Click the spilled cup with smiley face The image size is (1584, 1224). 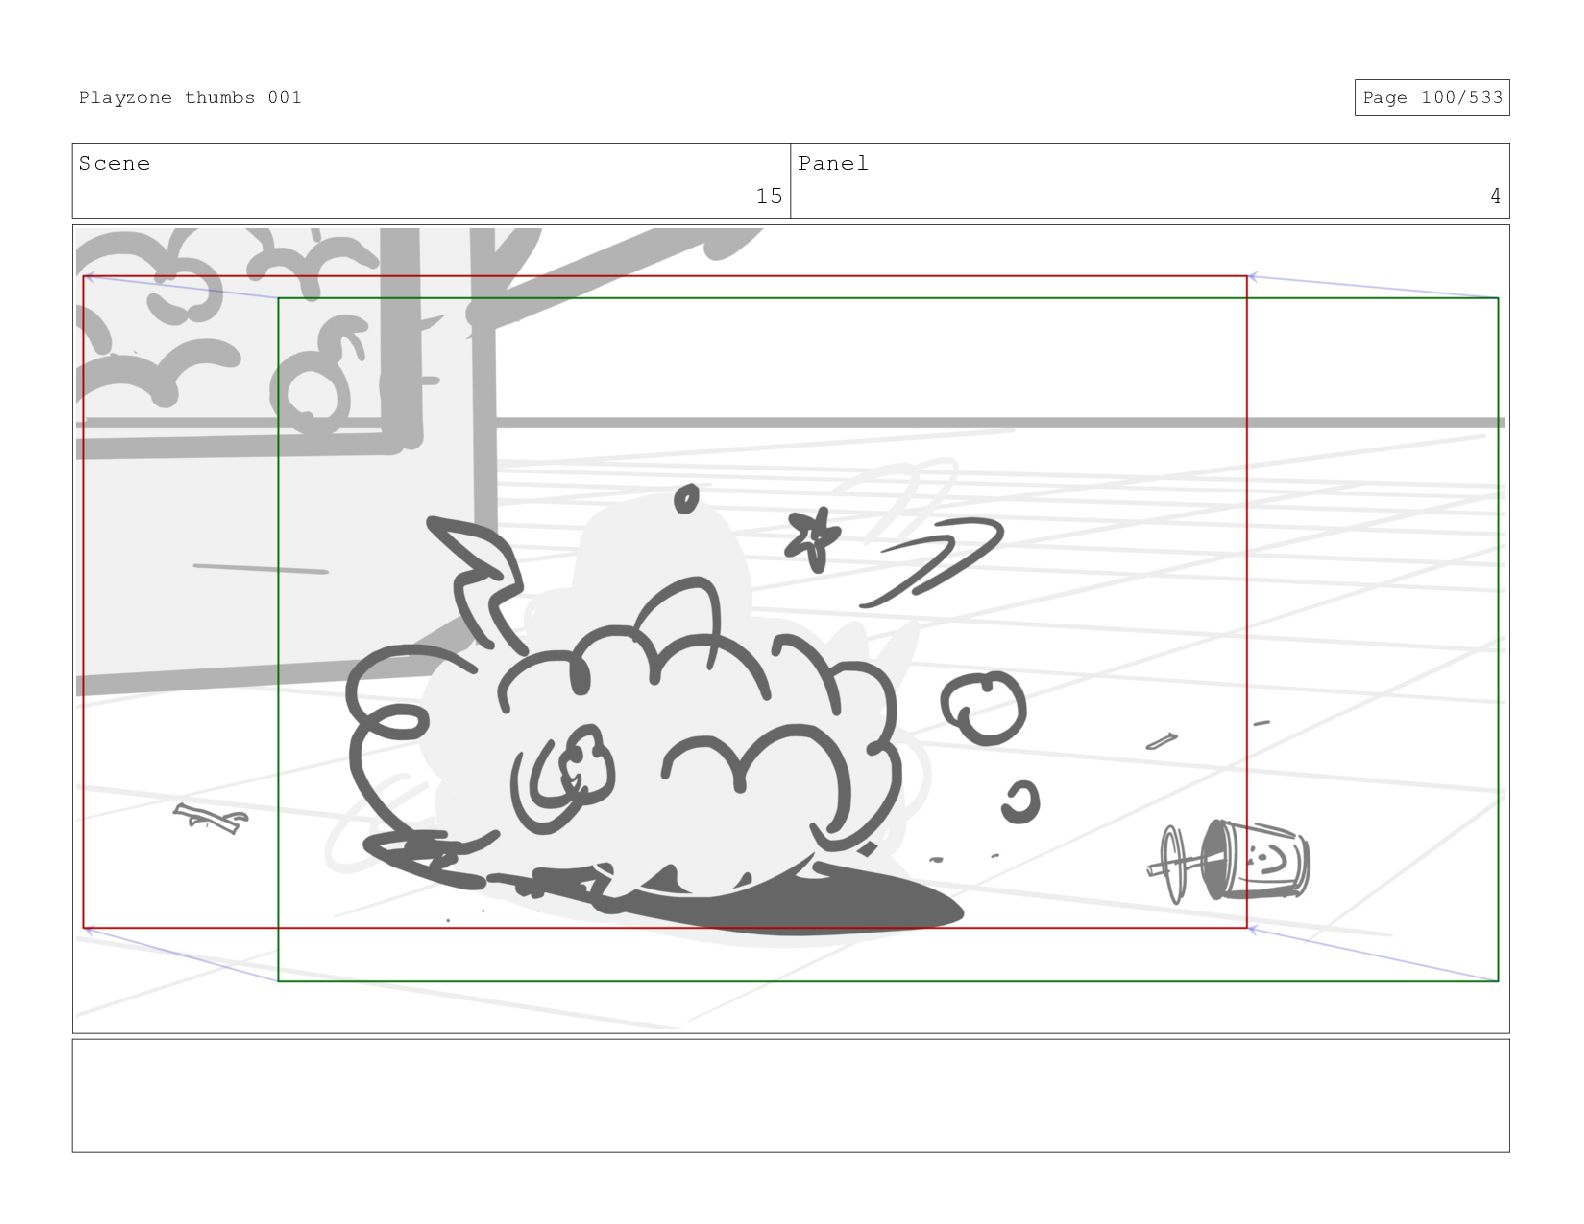coord(1229,860)
